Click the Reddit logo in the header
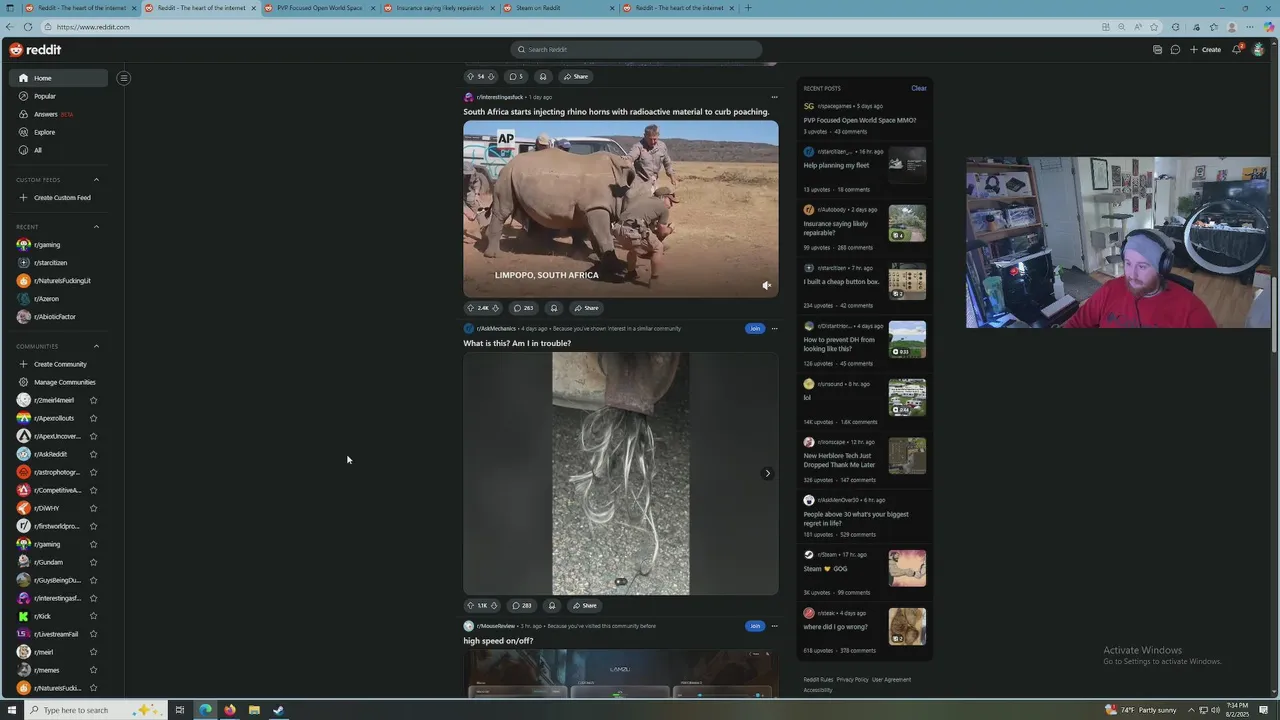 [x=35, y=50]
